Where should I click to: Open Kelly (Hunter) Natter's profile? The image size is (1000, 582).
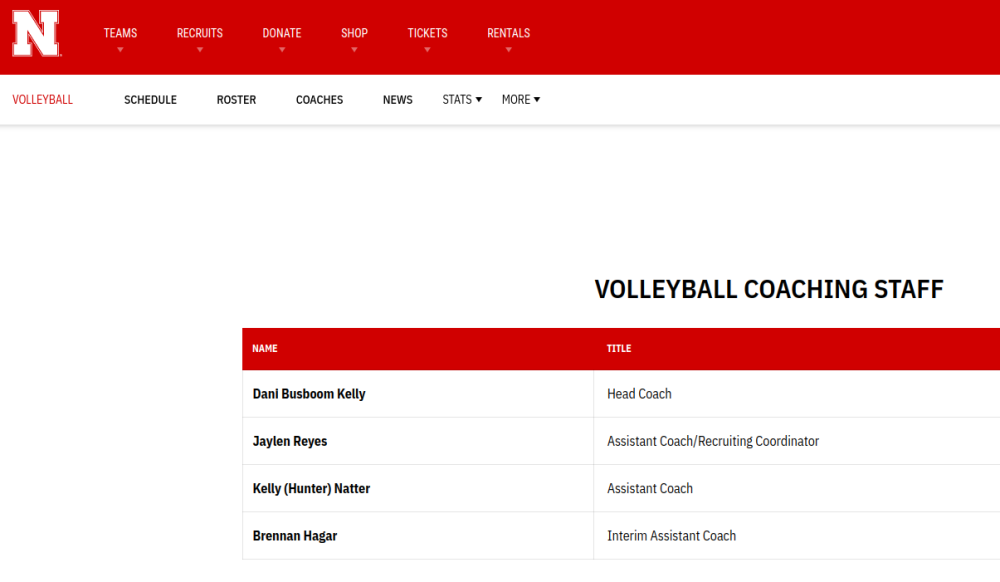[x=311, y=489]
